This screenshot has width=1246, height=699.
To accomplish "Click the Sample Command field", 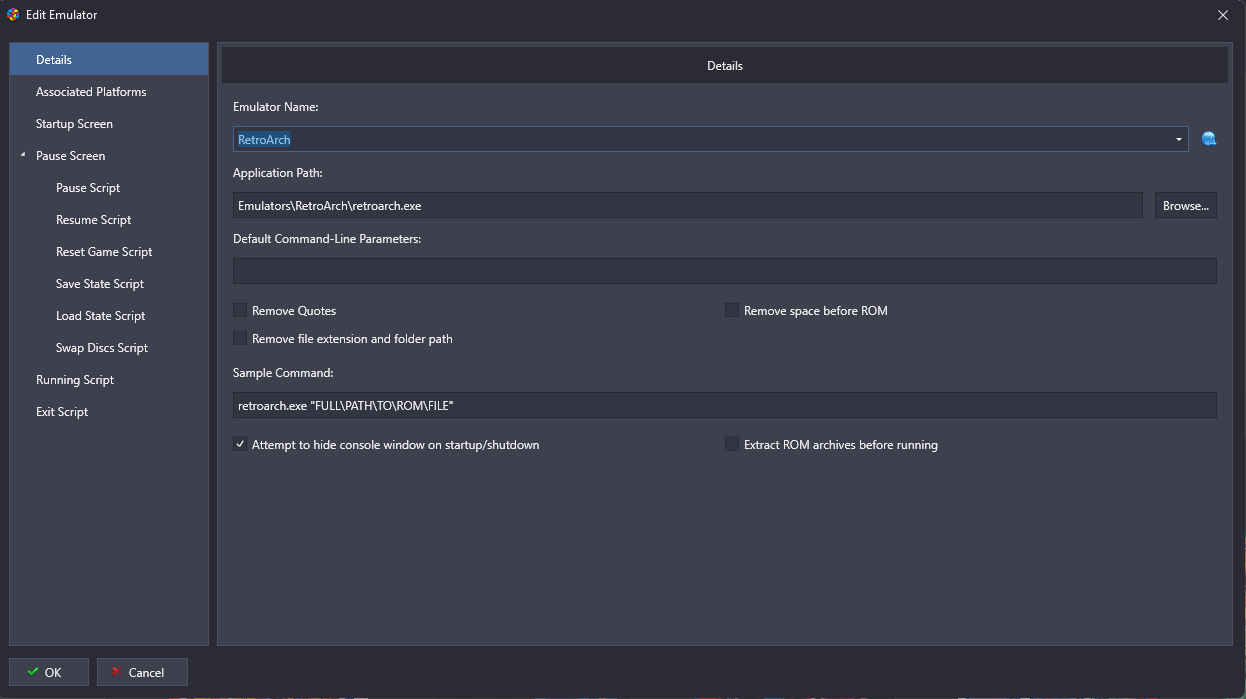I will point(725,405).
